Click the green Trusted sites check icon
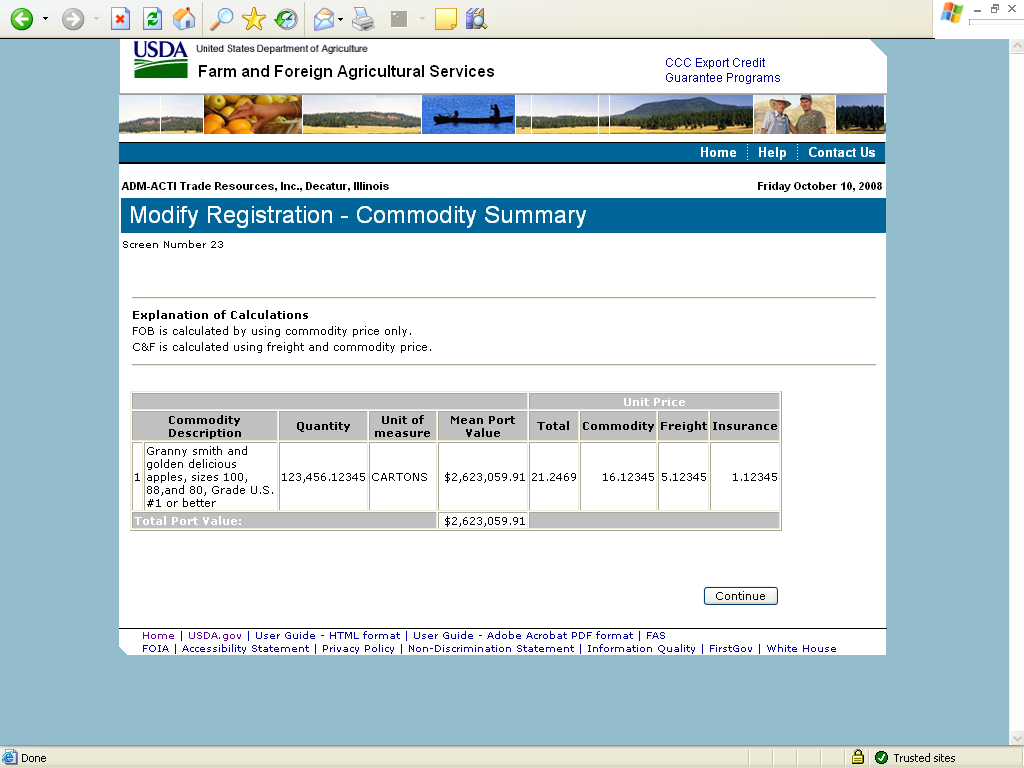 coord(881,758)
